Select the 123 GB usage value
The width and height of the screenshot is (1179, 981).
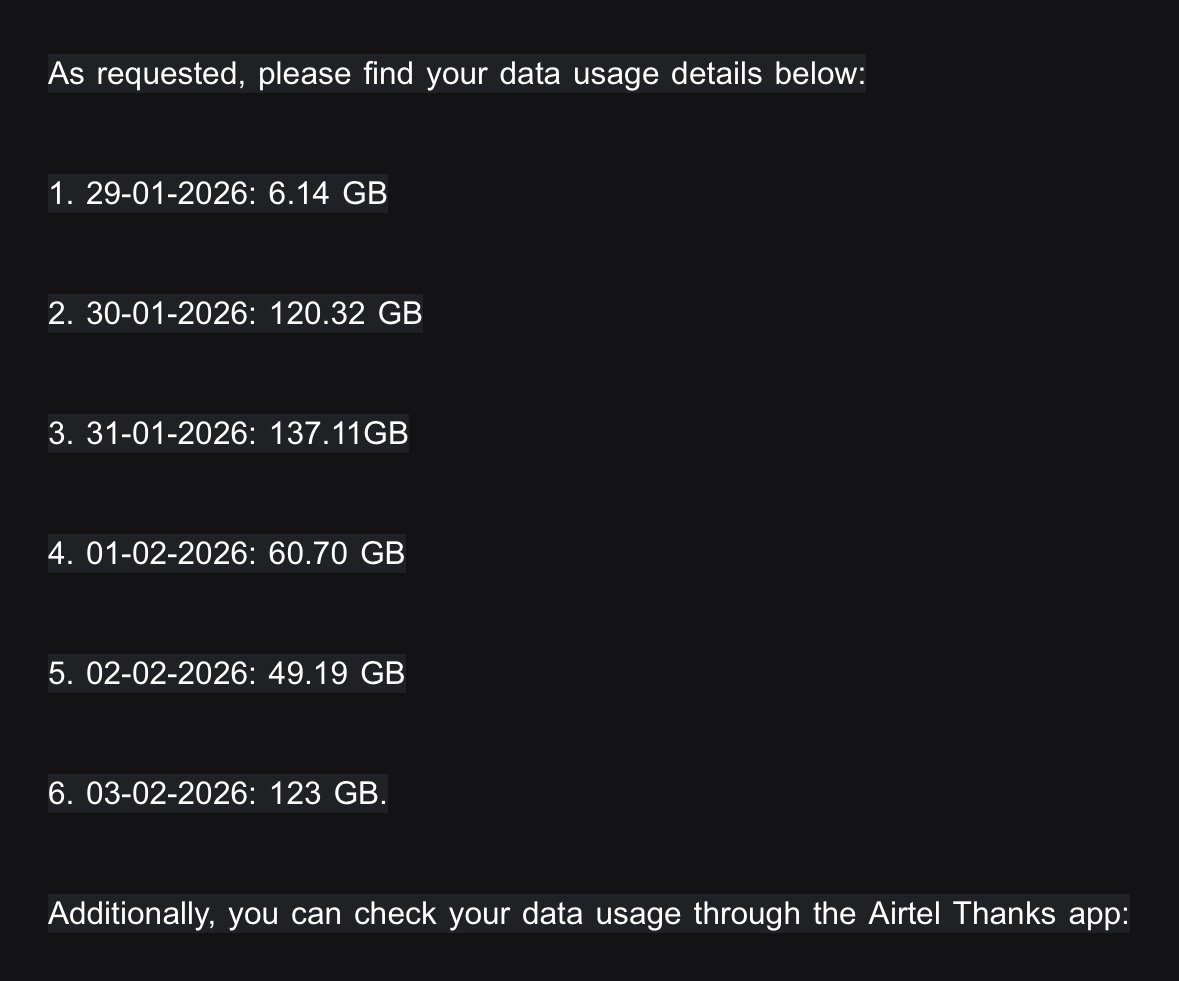pos(326,793)
